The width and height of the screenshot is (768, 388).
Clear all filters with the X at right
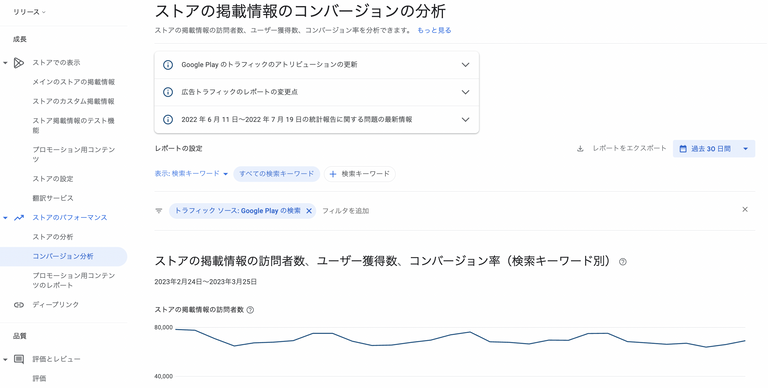(745, 210)
